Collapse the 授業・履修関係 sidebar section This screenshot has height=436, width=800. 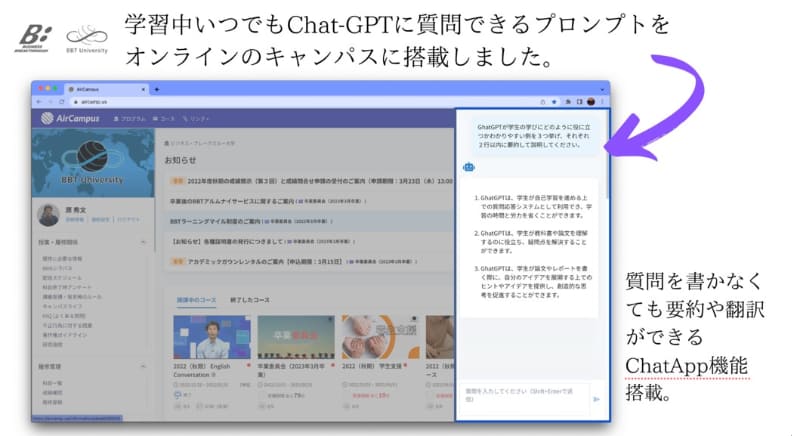(143, 242)
